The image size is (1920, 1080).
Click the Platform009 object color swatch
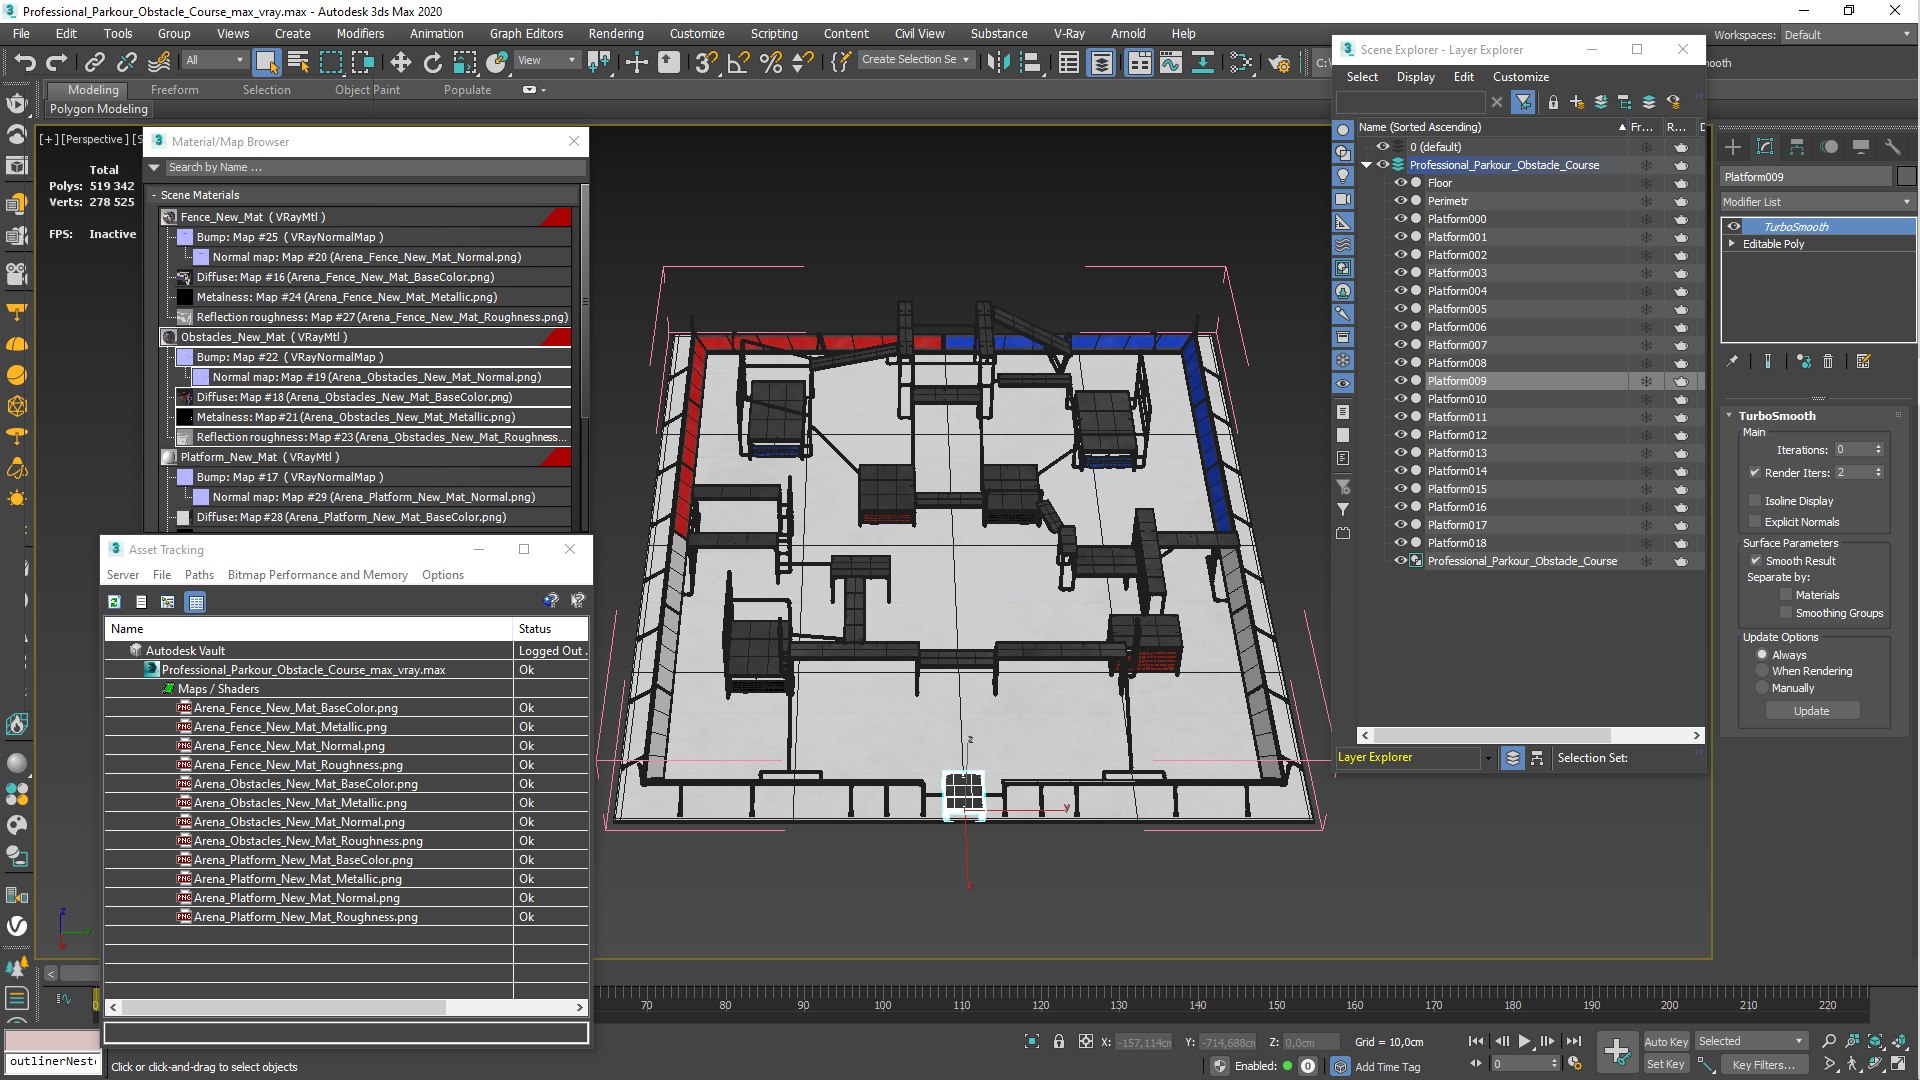coord(1906,177)
